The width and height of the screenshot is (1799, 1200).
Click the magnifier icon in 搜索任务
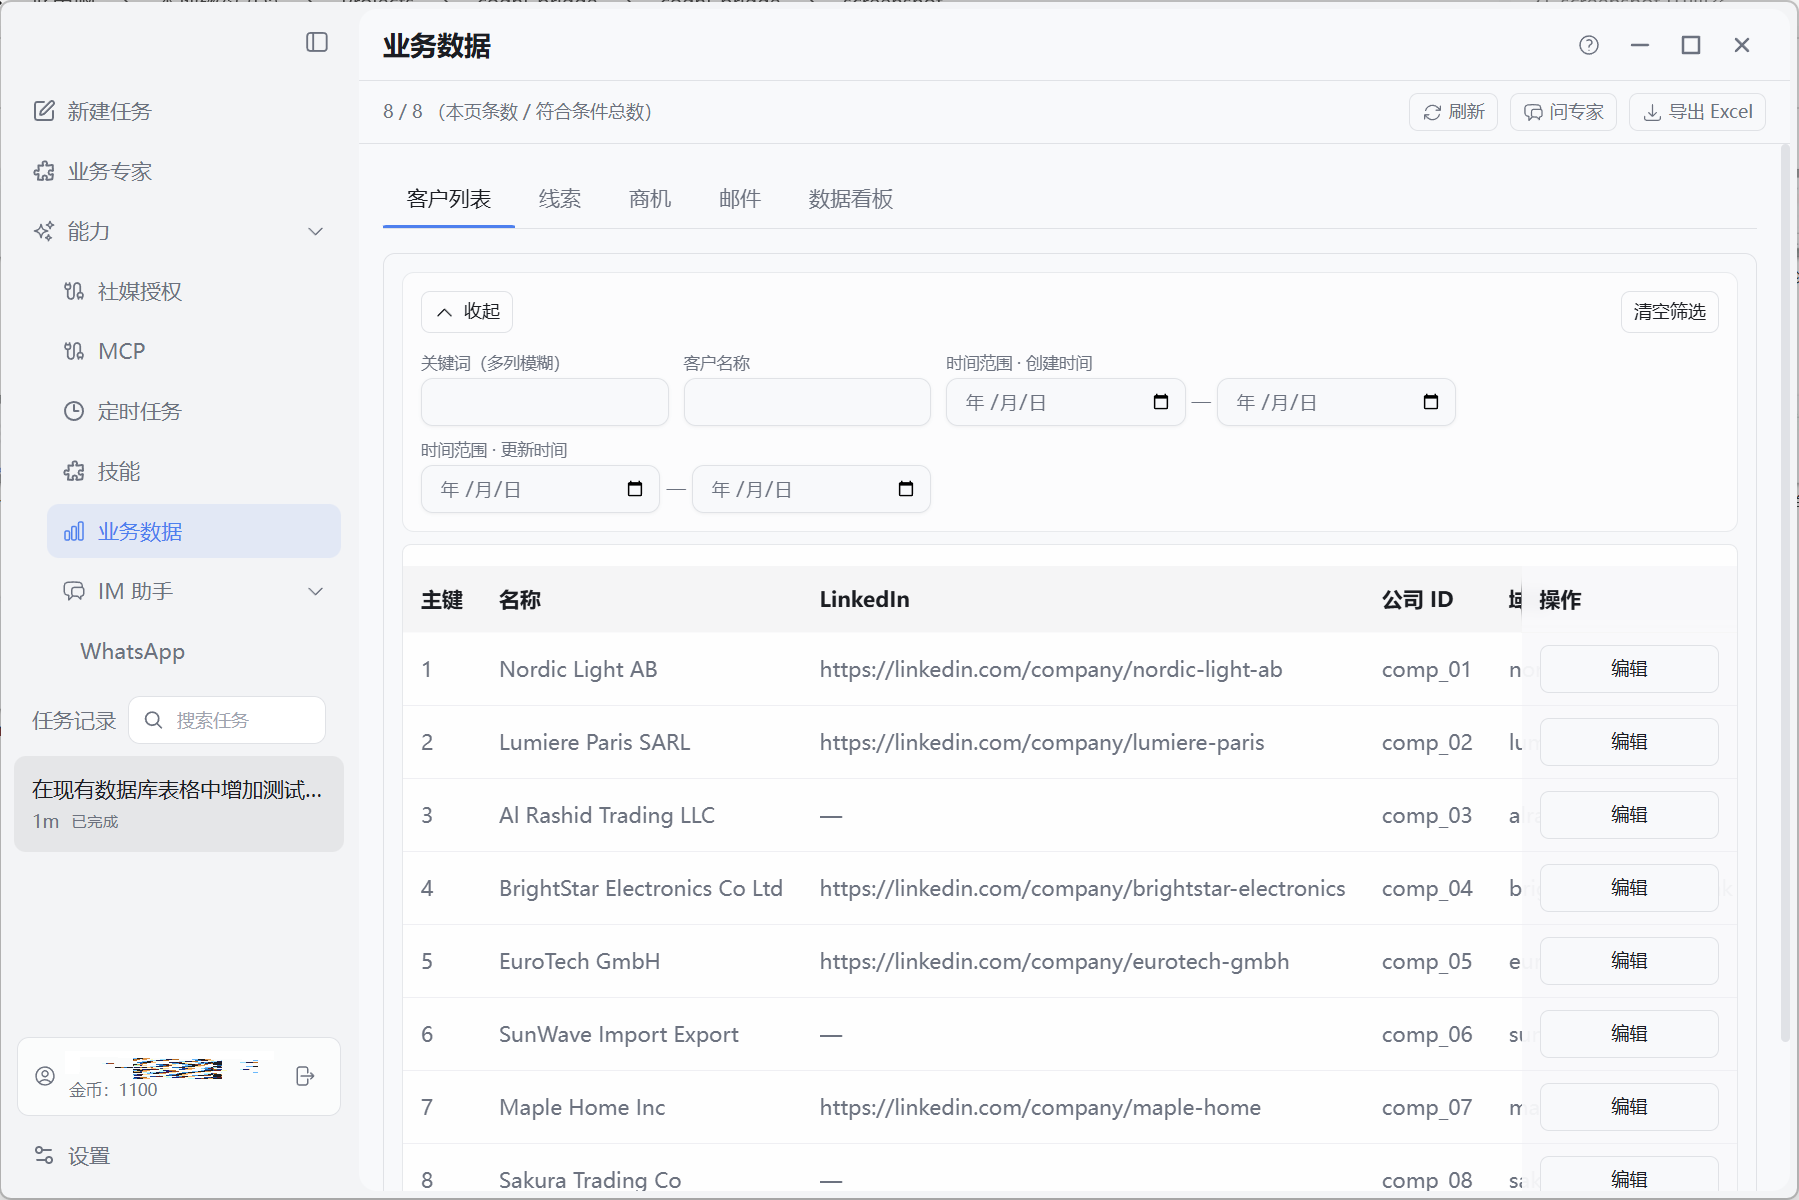[153, 720]
